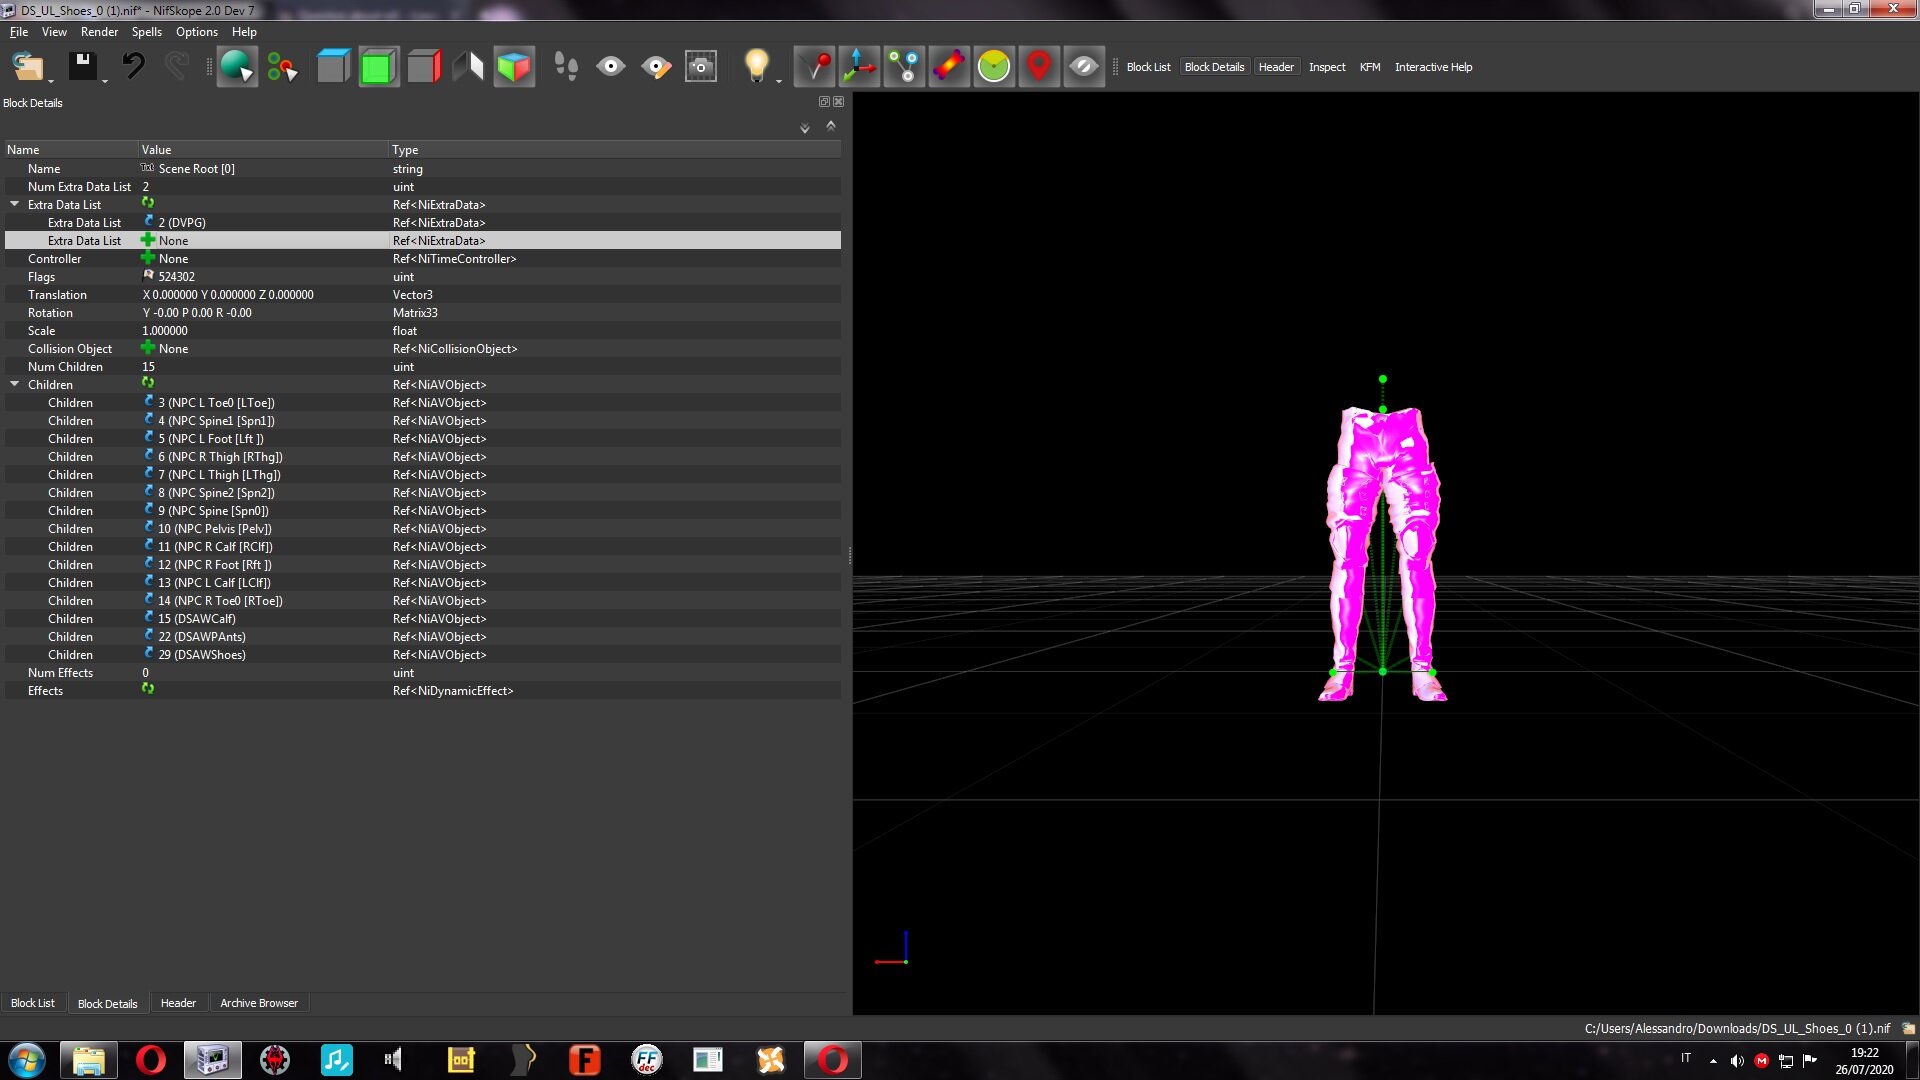The height and width of the screenshot is (1080, 1920).
Task: Activate Walk mode footprints icon
Action: [x=566, y=67]
